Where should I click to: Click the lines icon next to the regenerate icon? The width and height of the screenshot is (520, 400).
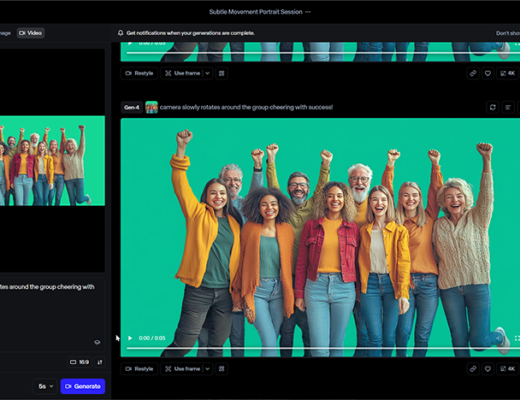(x=508, y=107)
